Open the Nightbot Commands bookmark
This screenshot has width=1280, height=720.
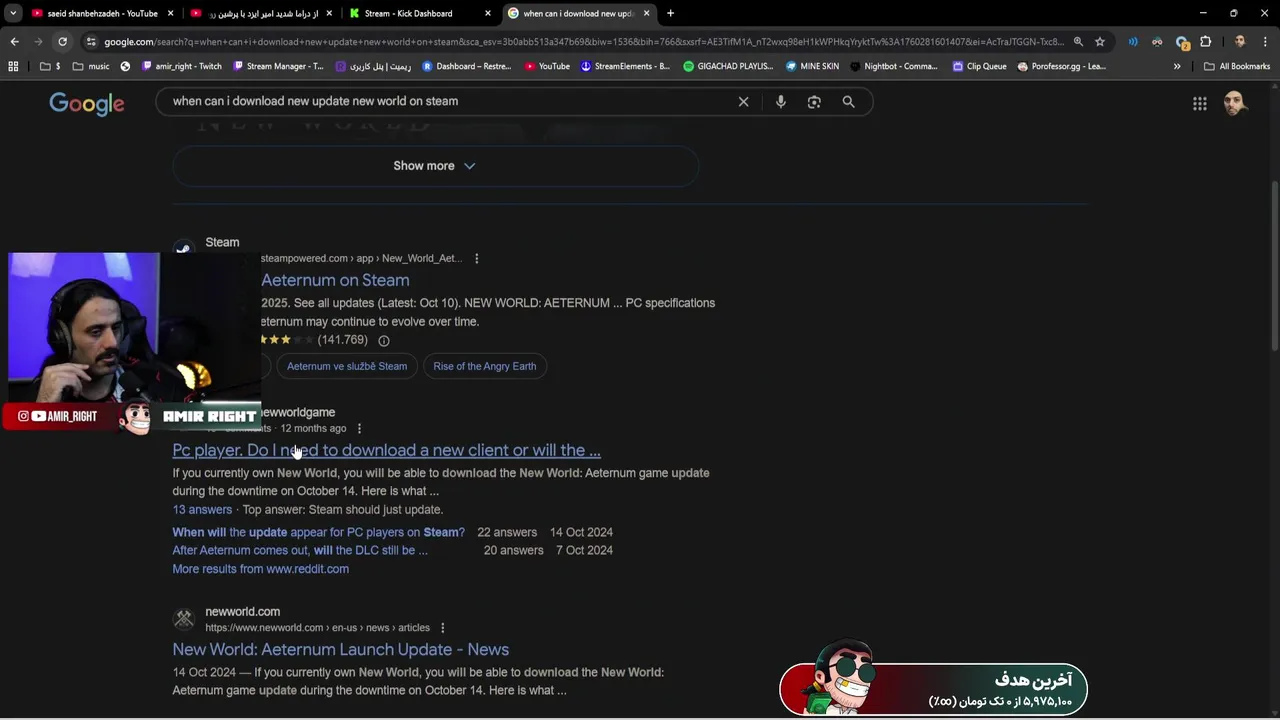(893, 66)
